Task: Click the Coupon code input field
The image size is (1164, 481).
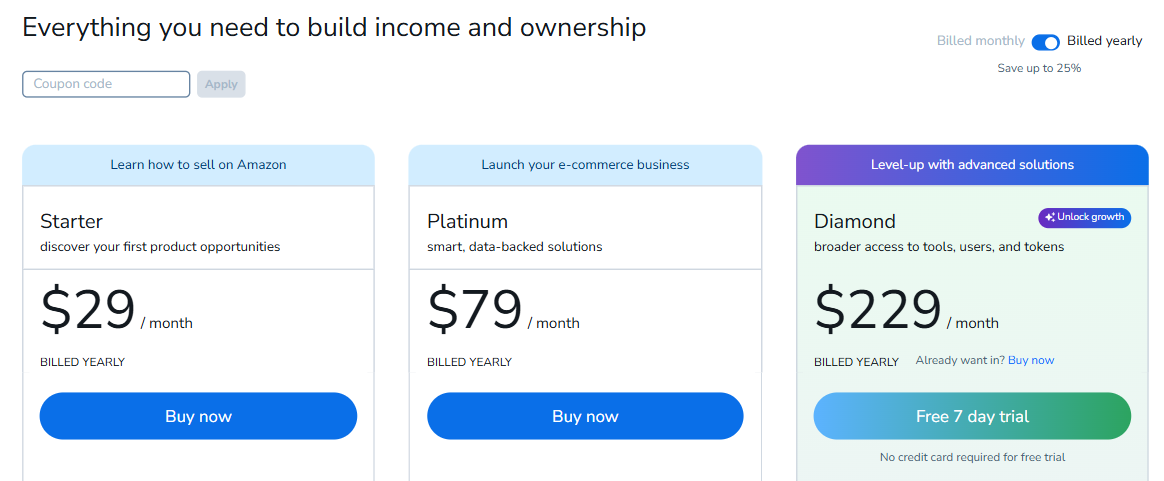Action: [x=106, y=84]
